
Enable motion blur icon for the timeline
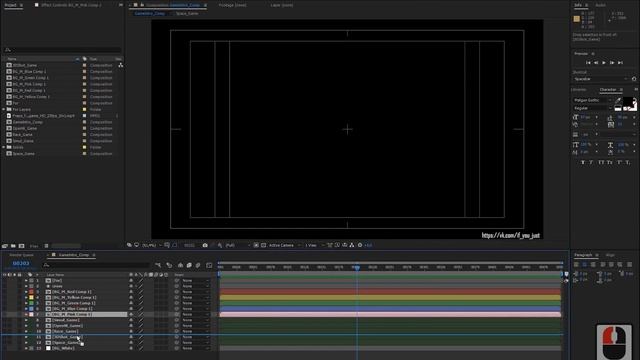pyautogui.click(x=198, y=265)
